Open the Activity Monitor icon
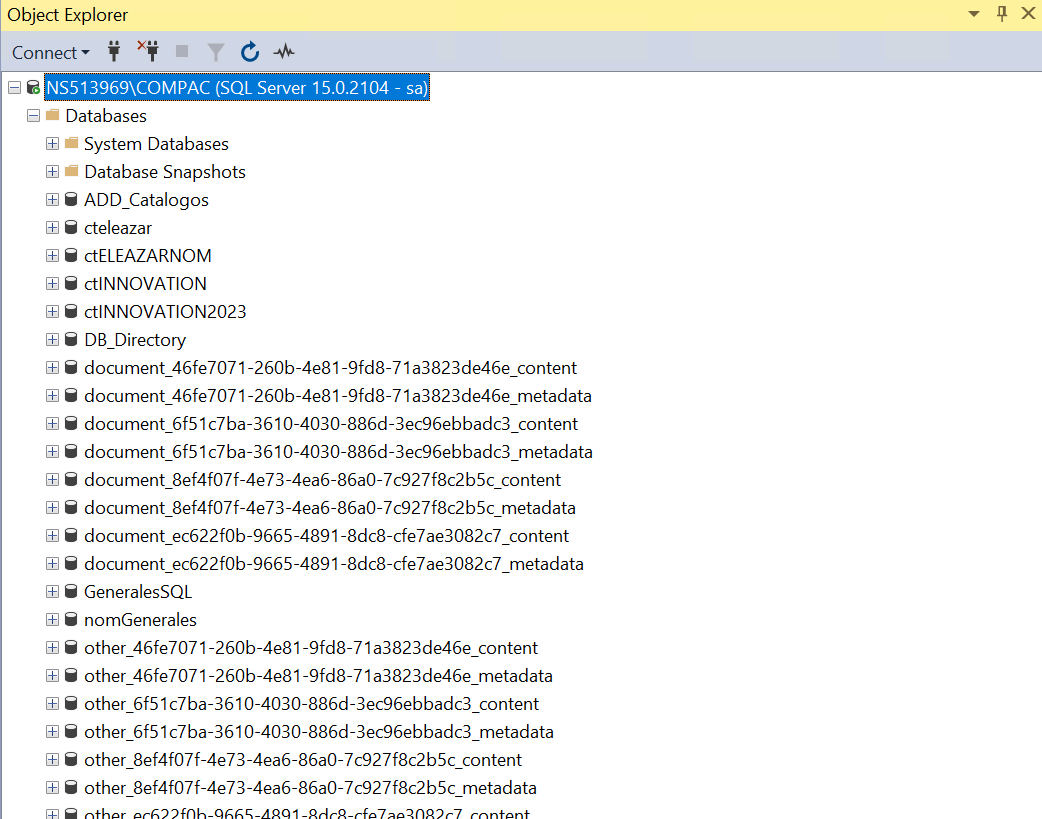1042x819 pixels. coord(284,52)
